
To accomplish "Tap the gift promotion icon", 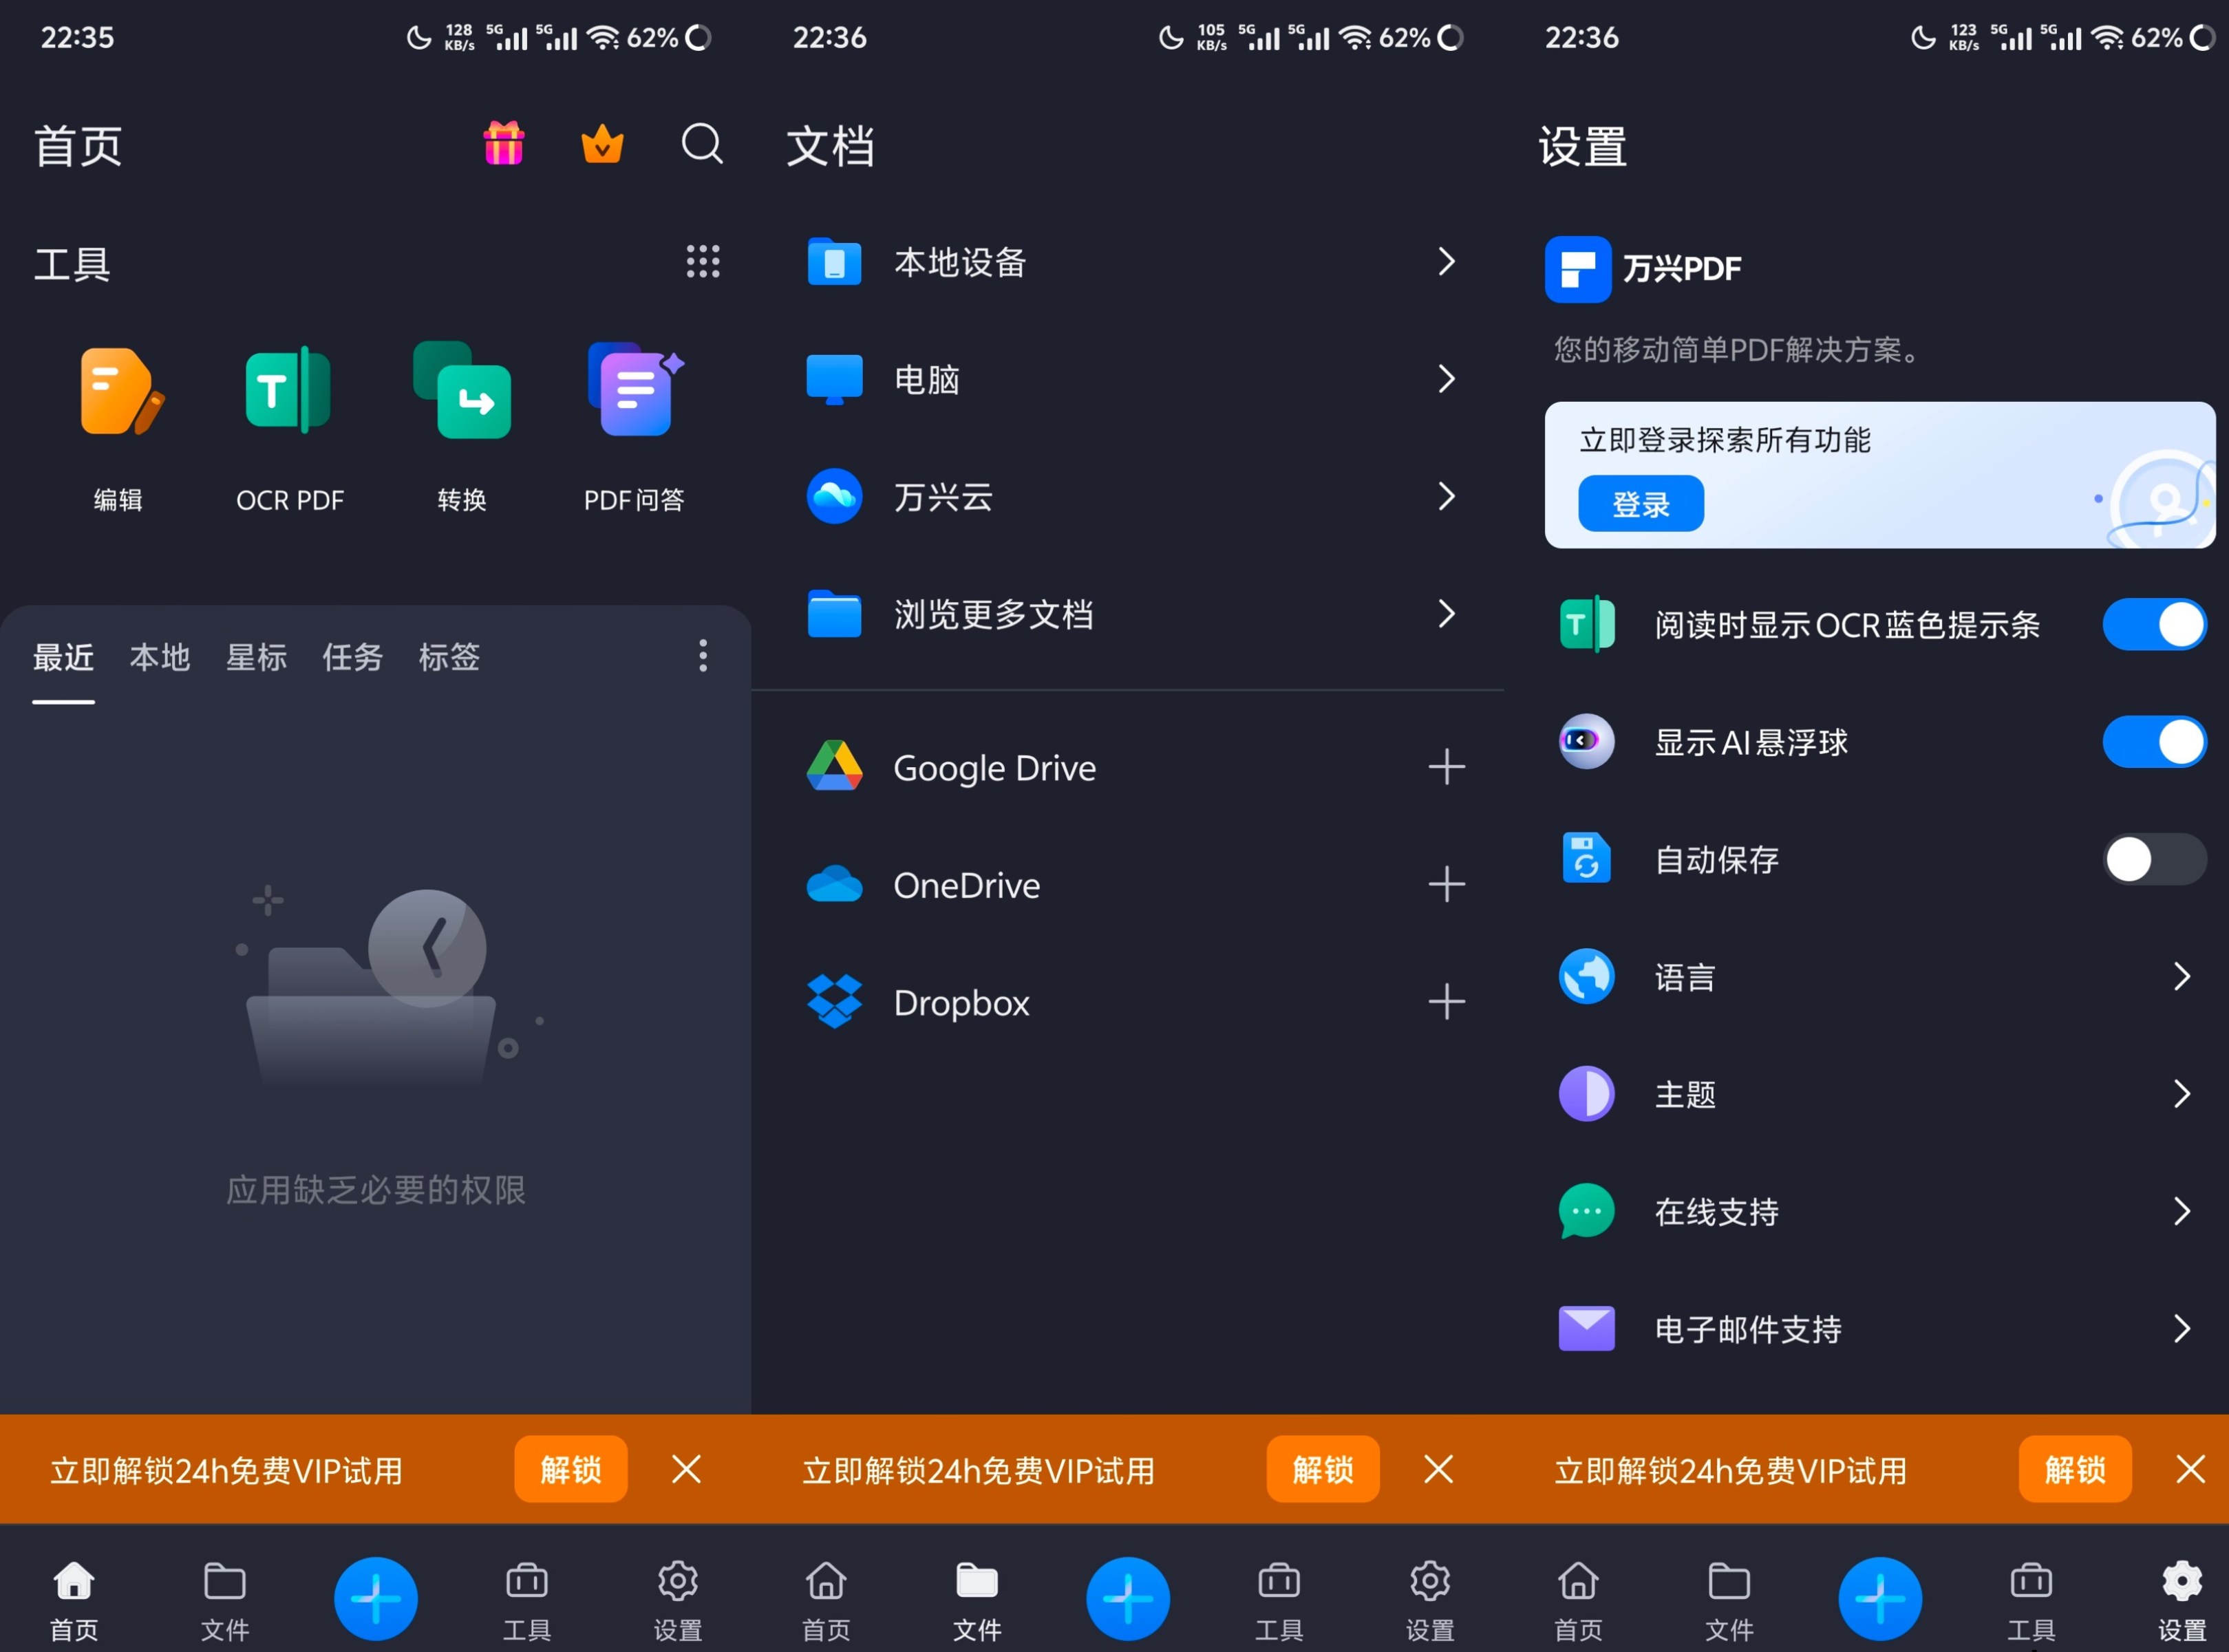I will pos(503,144).
